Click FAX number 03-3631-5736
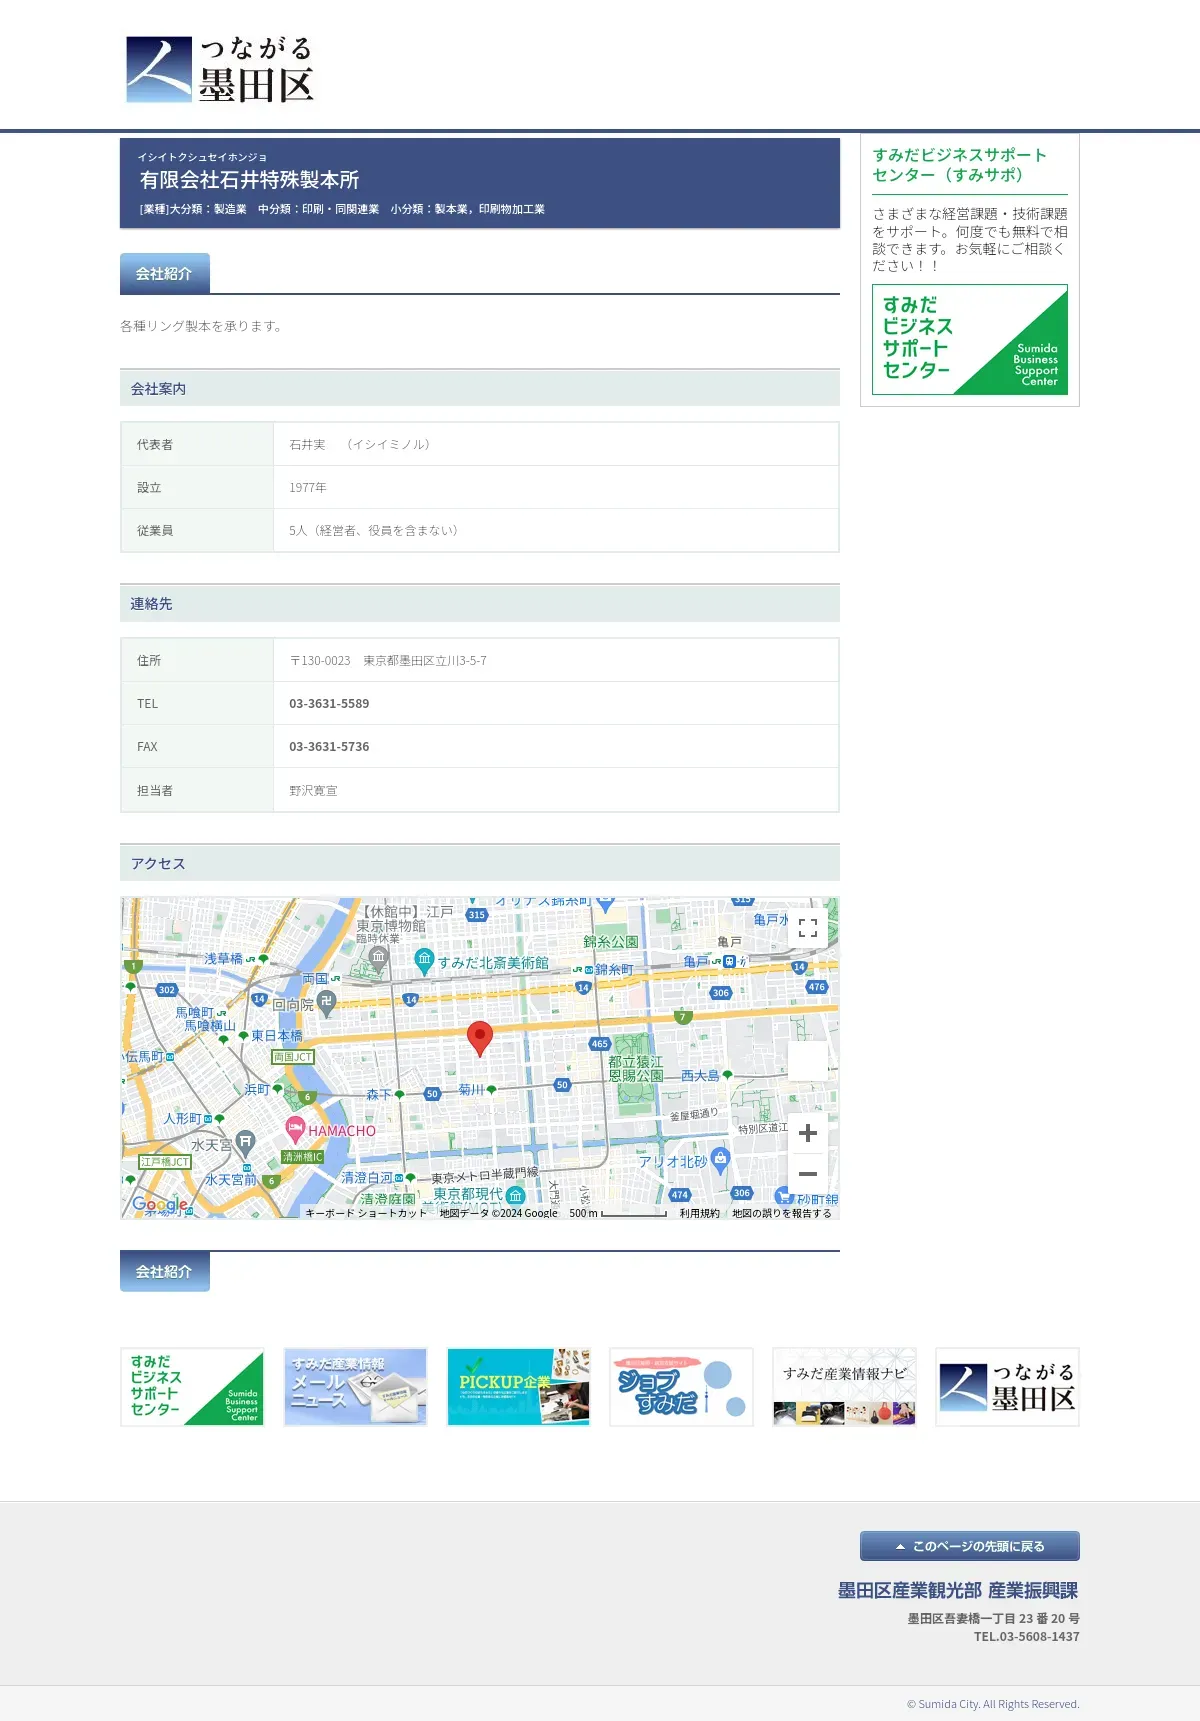This screenshot has width=1200, height=1721. click(x=329, y=747)
